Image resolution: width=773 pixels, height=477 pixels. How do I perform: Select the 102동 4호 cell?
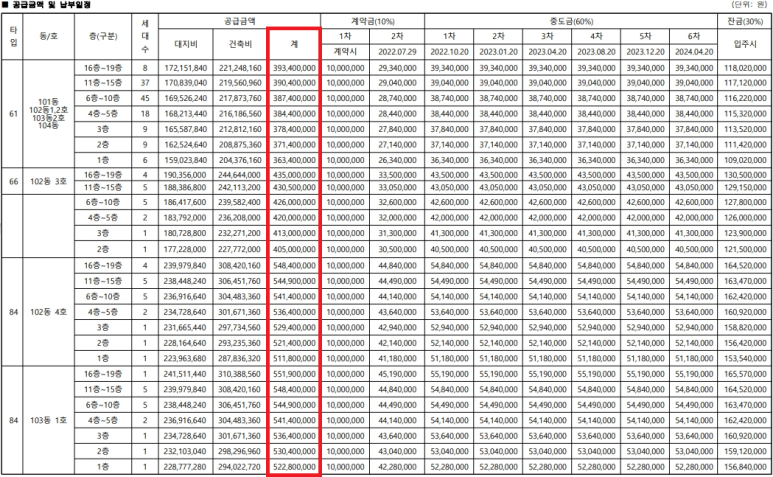[48, 312]
